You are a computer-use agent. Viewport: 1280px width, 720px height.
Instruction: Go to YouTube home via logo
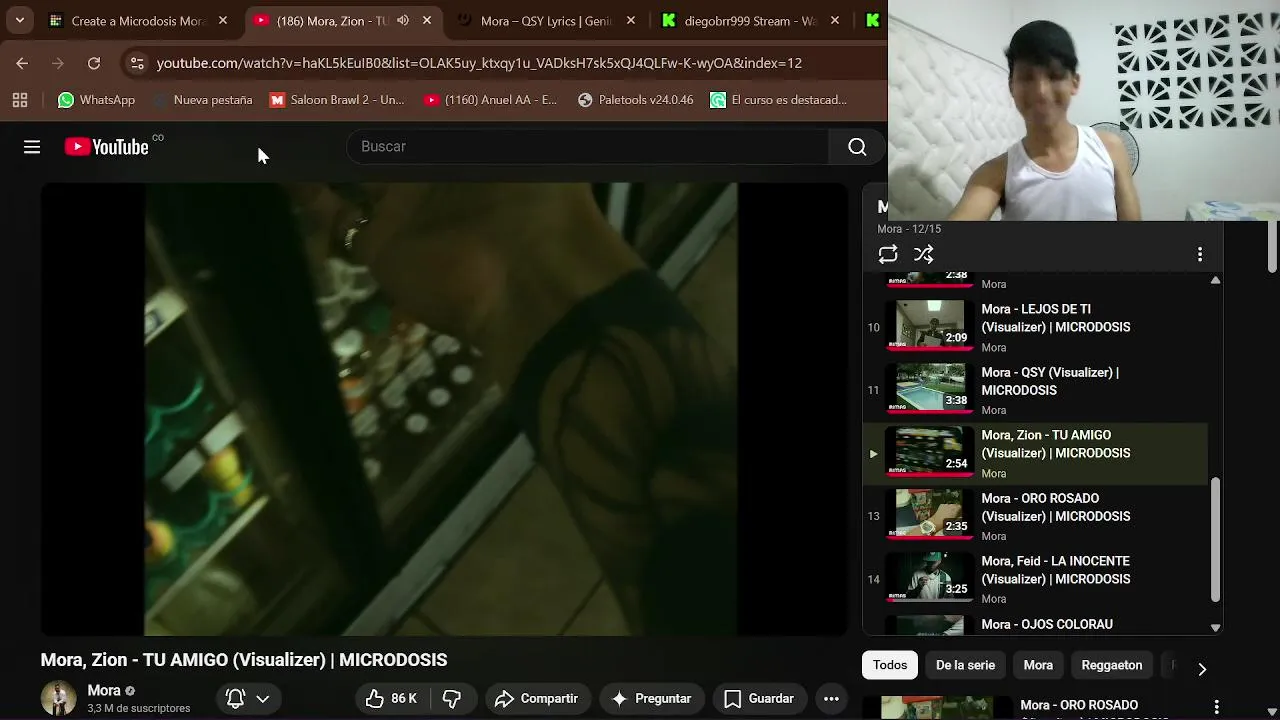[x=107, y=147]
